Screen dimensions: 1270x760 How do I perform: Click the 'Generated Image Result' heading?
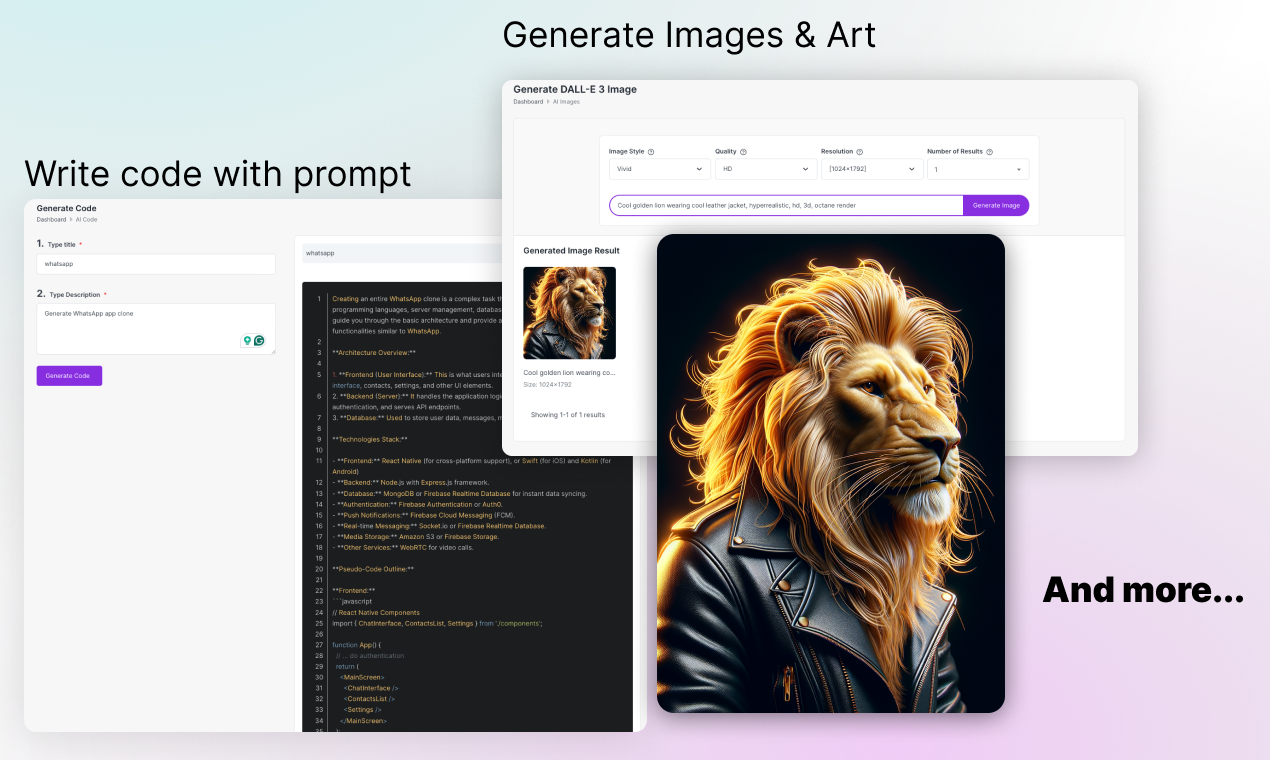(x=571, y=250)
